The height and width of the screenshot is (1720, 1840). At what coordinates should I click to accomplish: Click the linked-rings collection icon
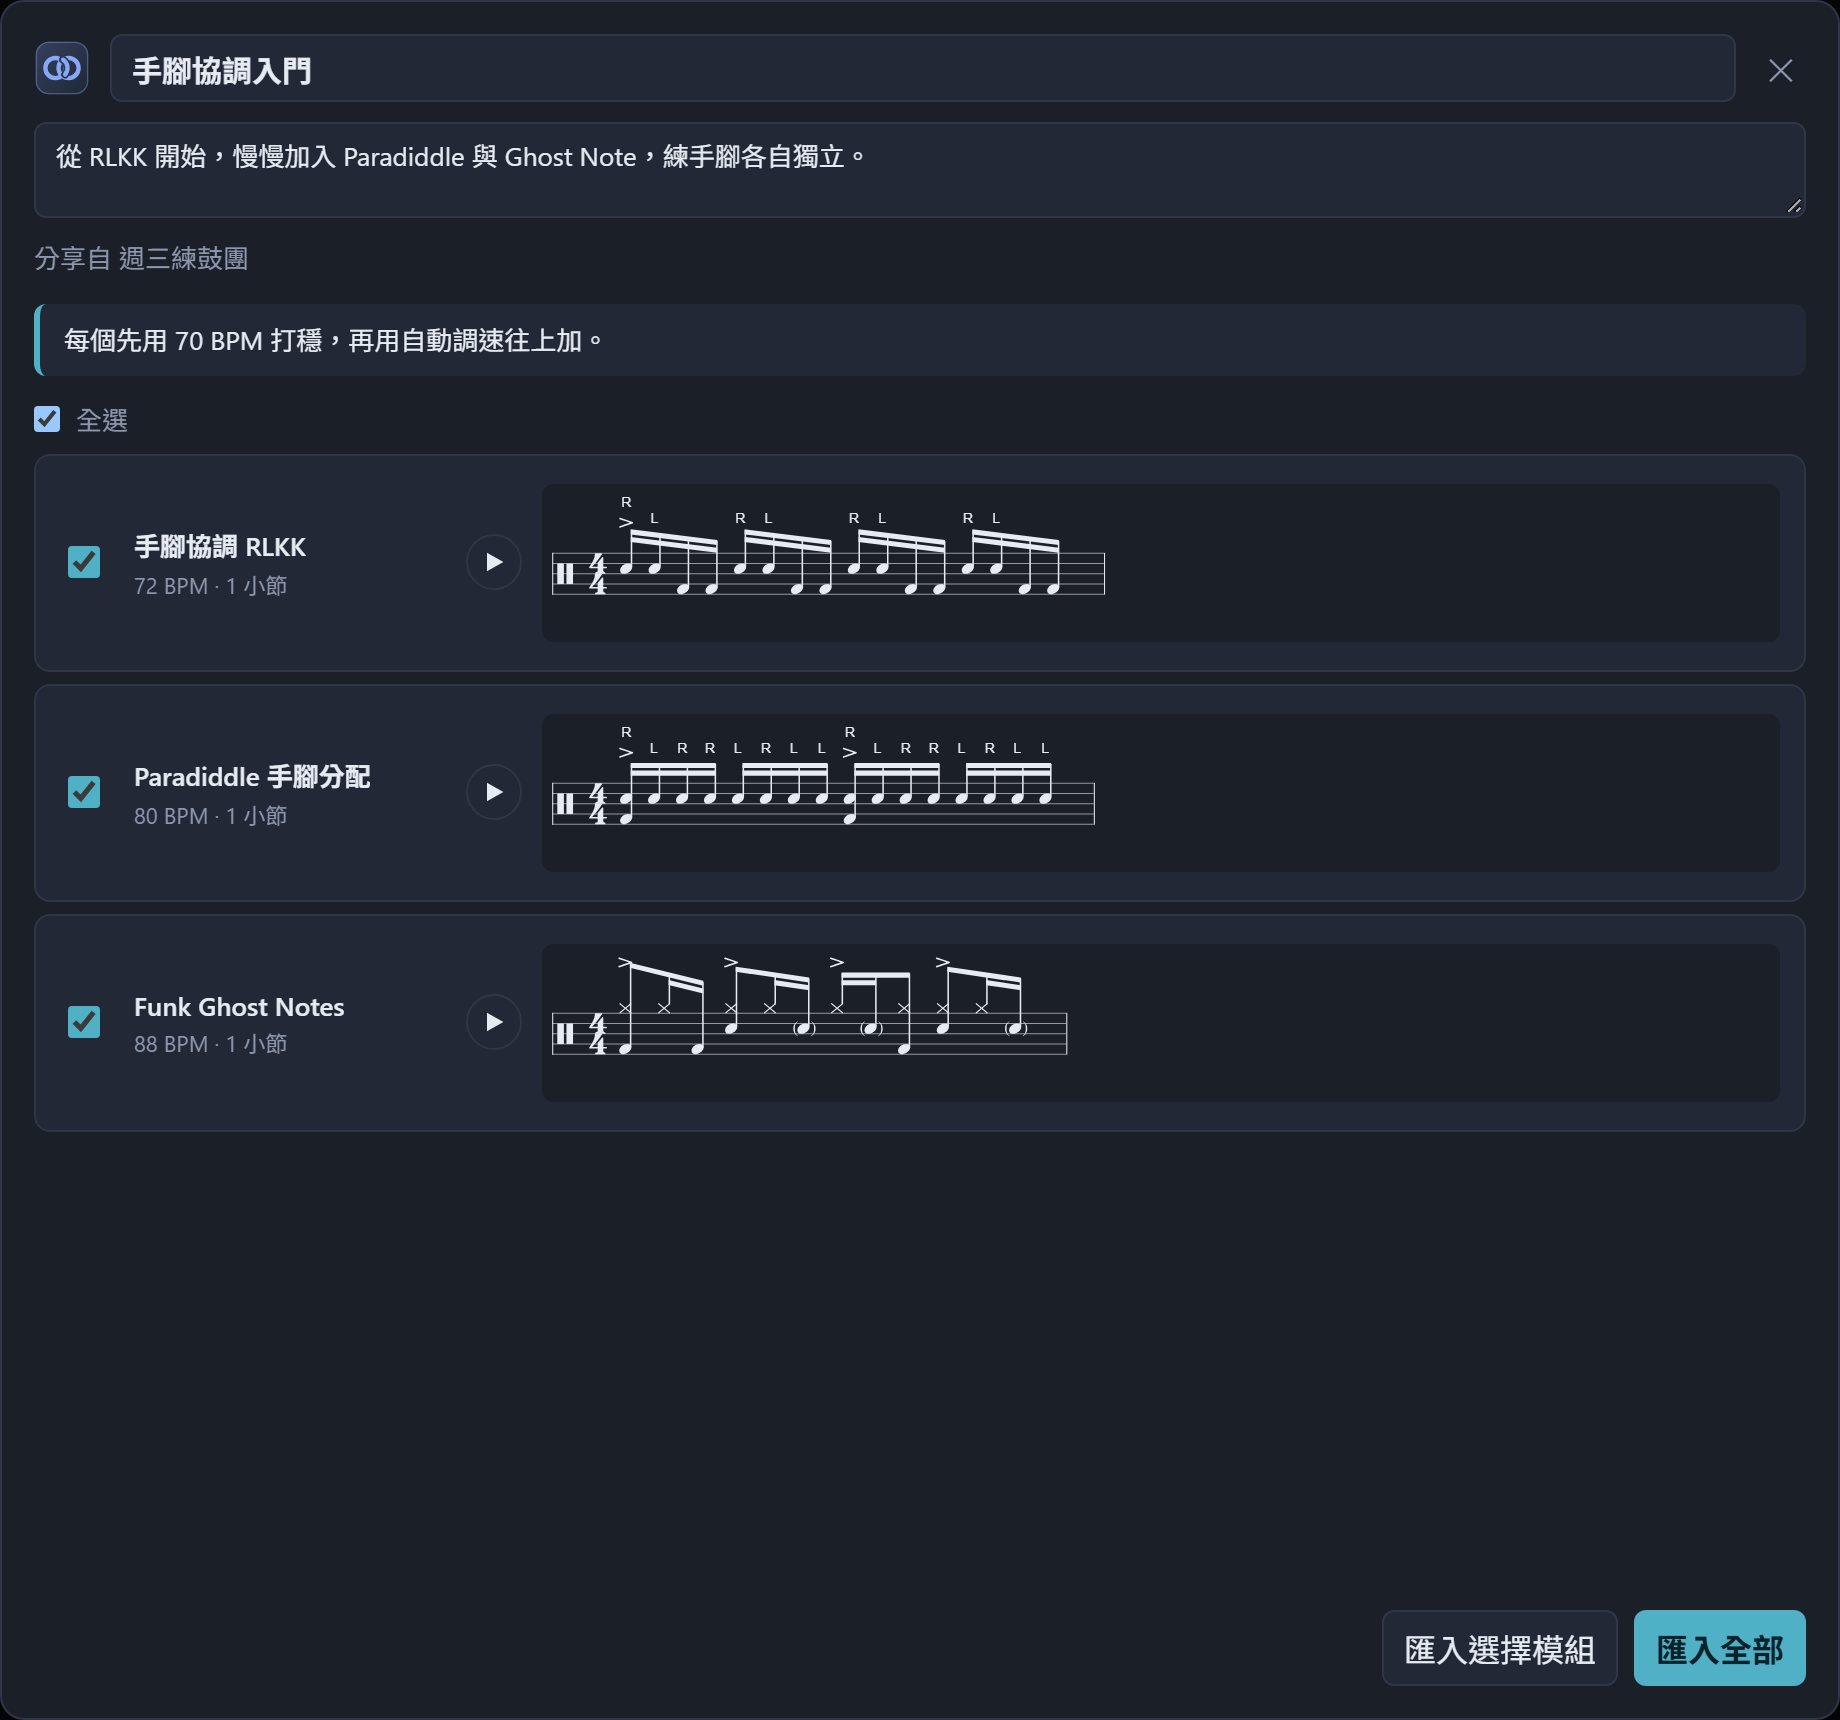pos(62,68)
